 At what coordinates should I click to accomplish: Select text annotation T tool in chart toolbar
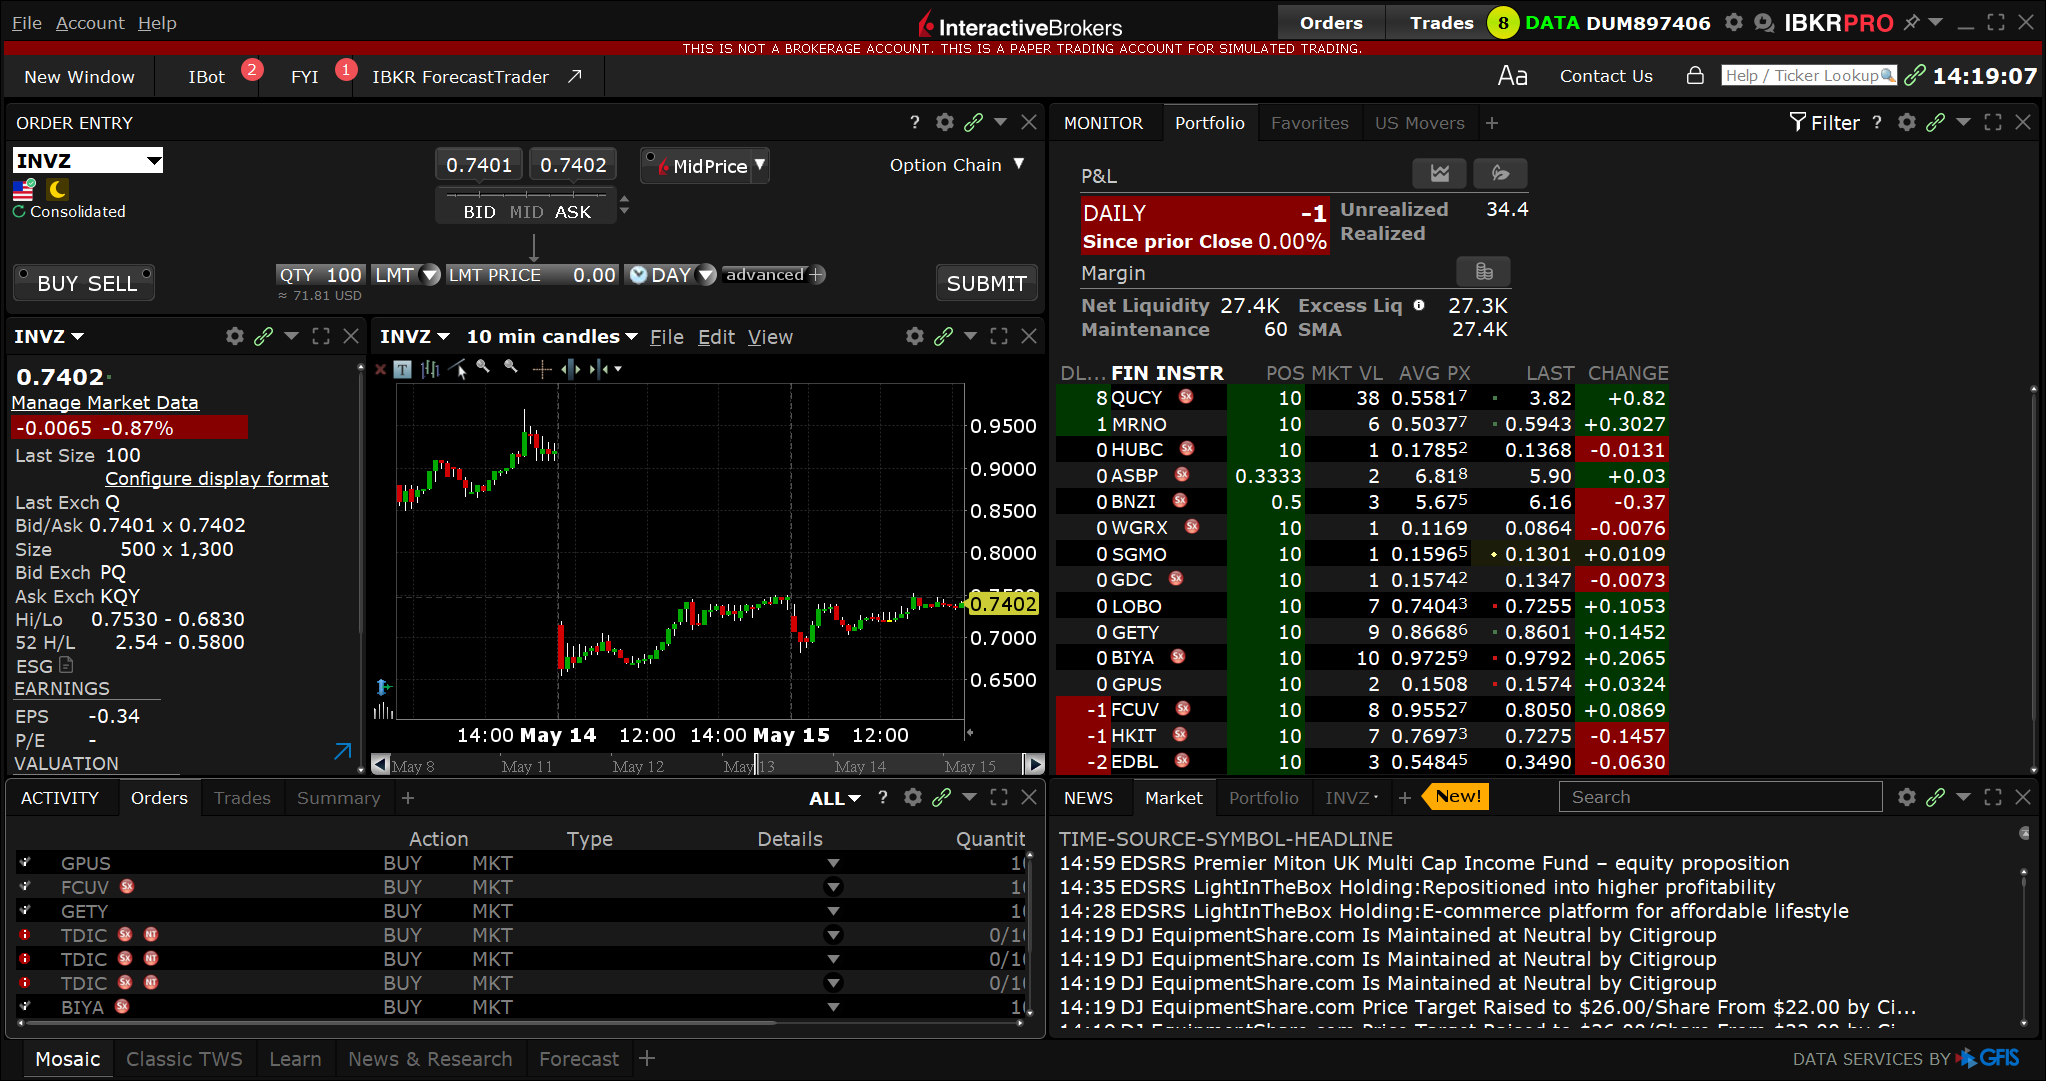[x=402, y=369]
